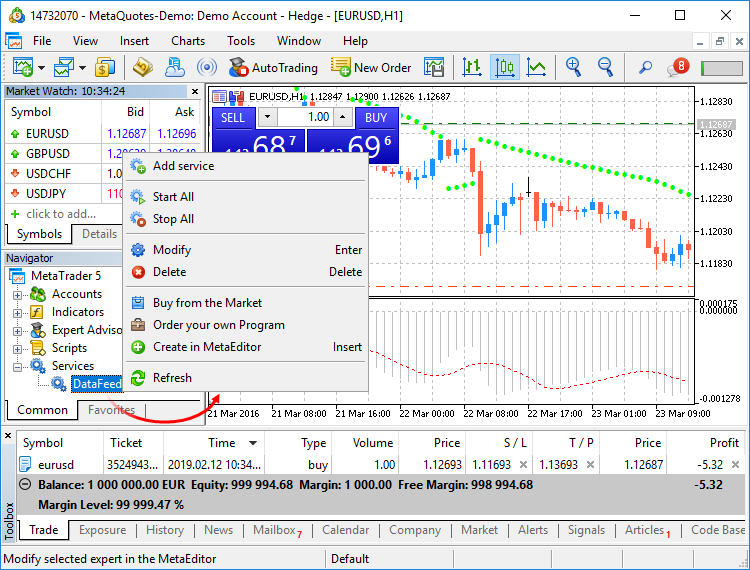Open search with the magnifier icon

click(645, 67)
